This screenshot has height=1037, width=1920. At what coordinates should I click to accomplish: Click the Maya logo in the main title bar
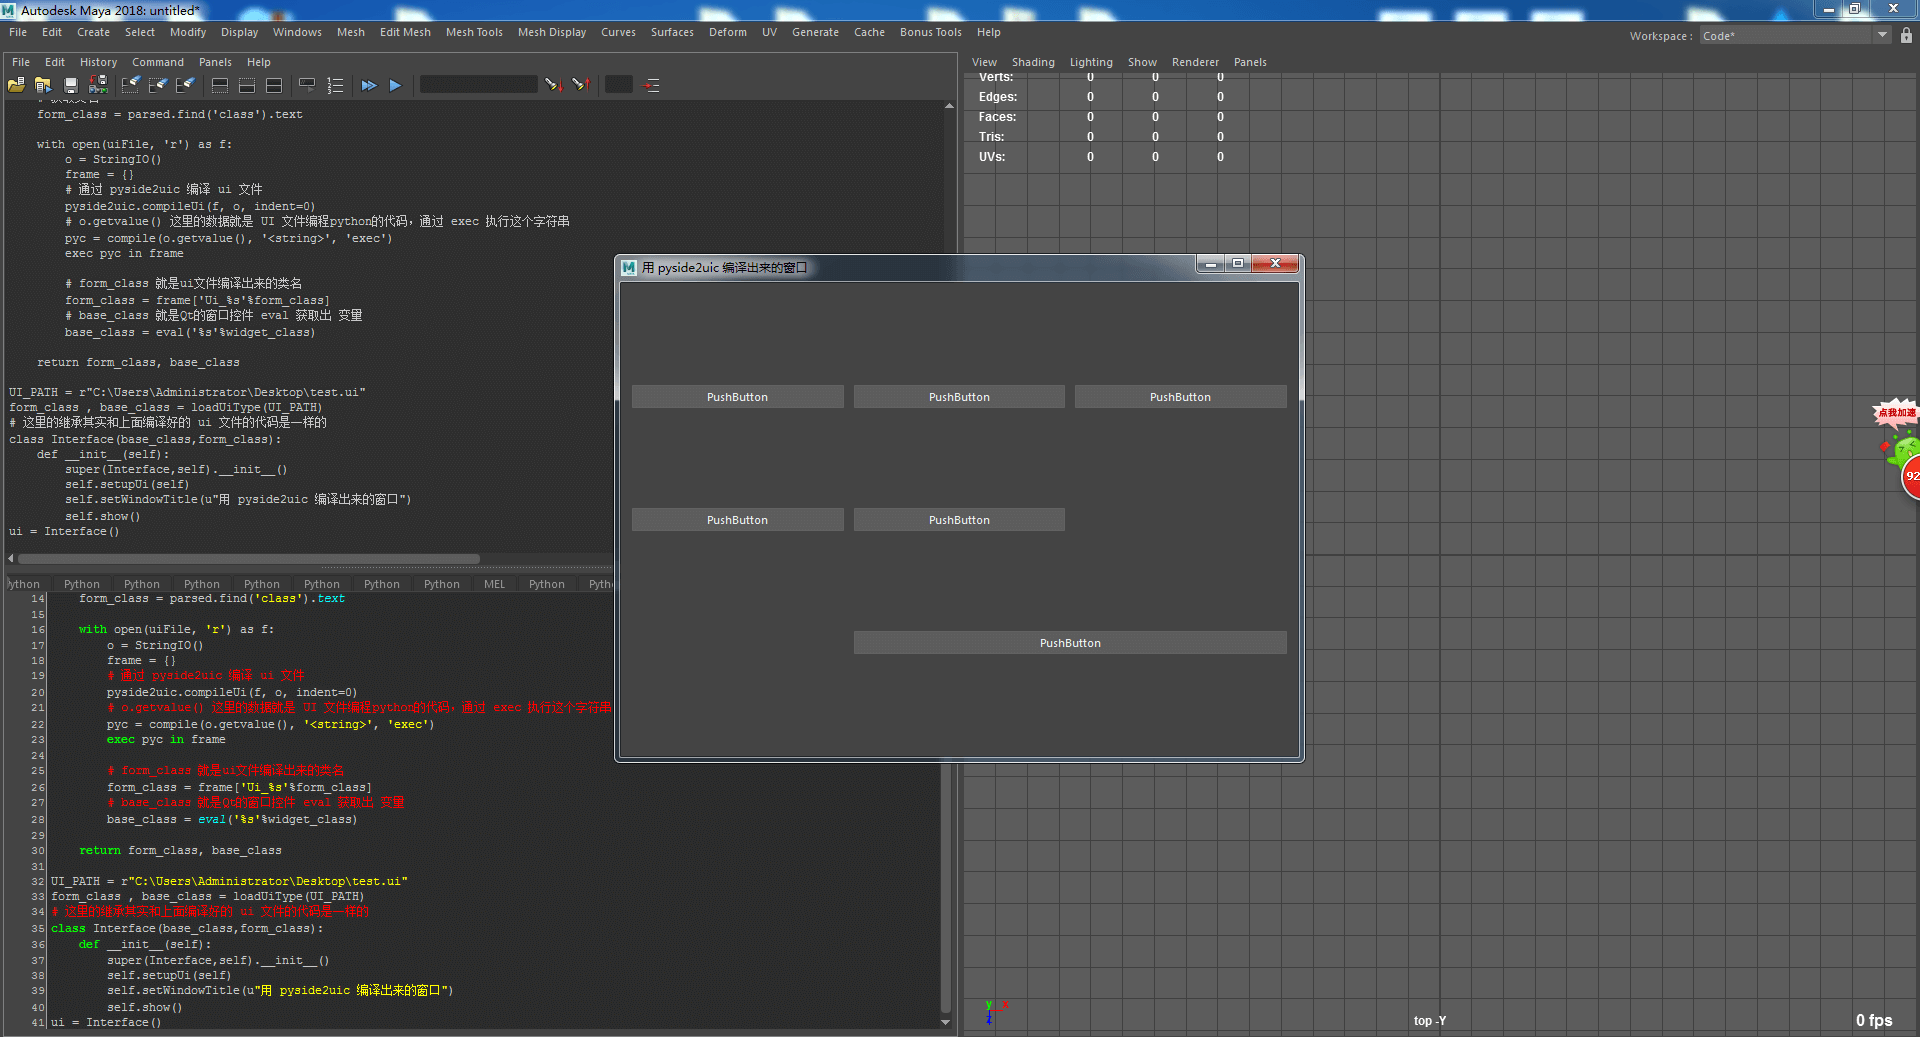[9, 10]
